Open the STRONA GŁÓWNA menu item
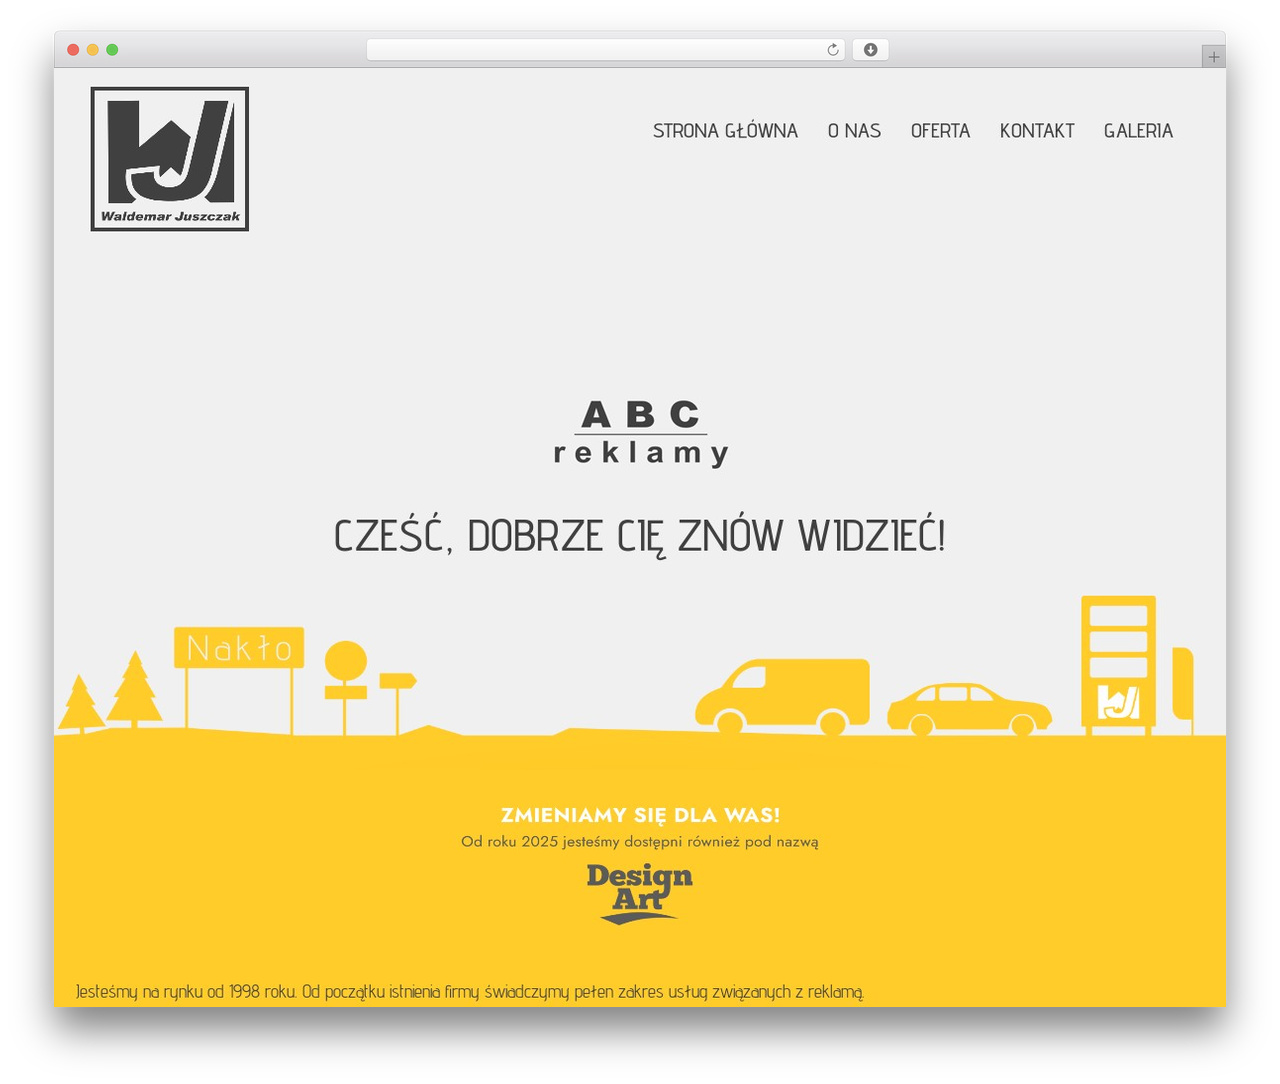The image size is (1280, 1084). coord(725,131)
